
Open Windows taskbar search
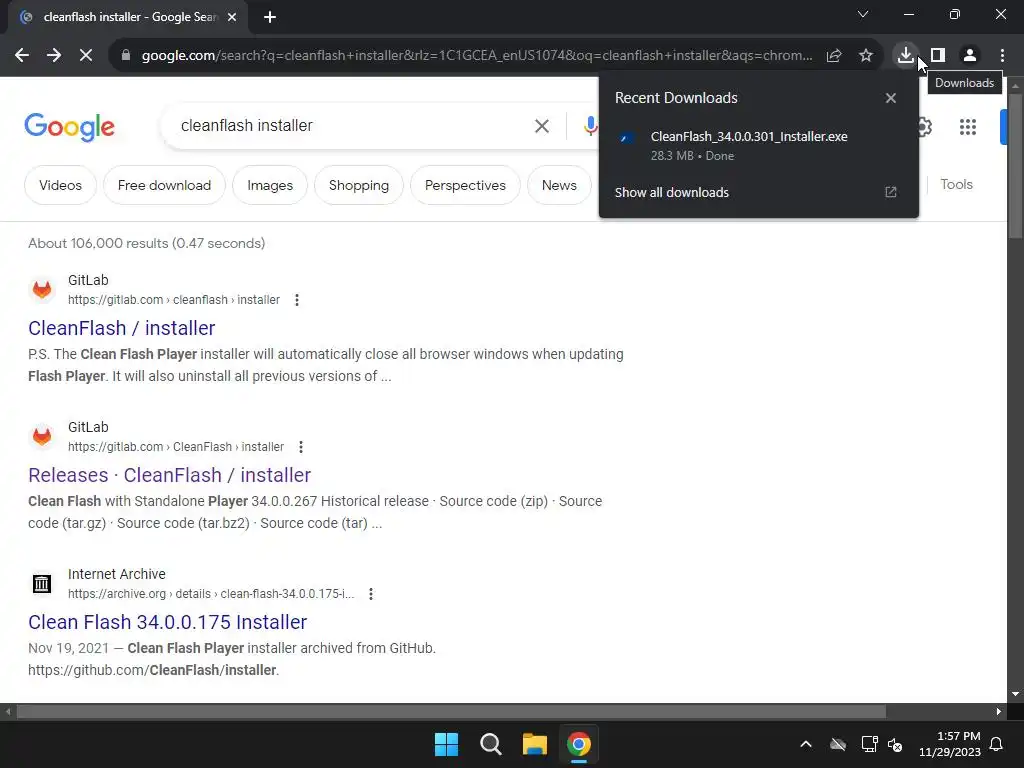click(490, 744)
